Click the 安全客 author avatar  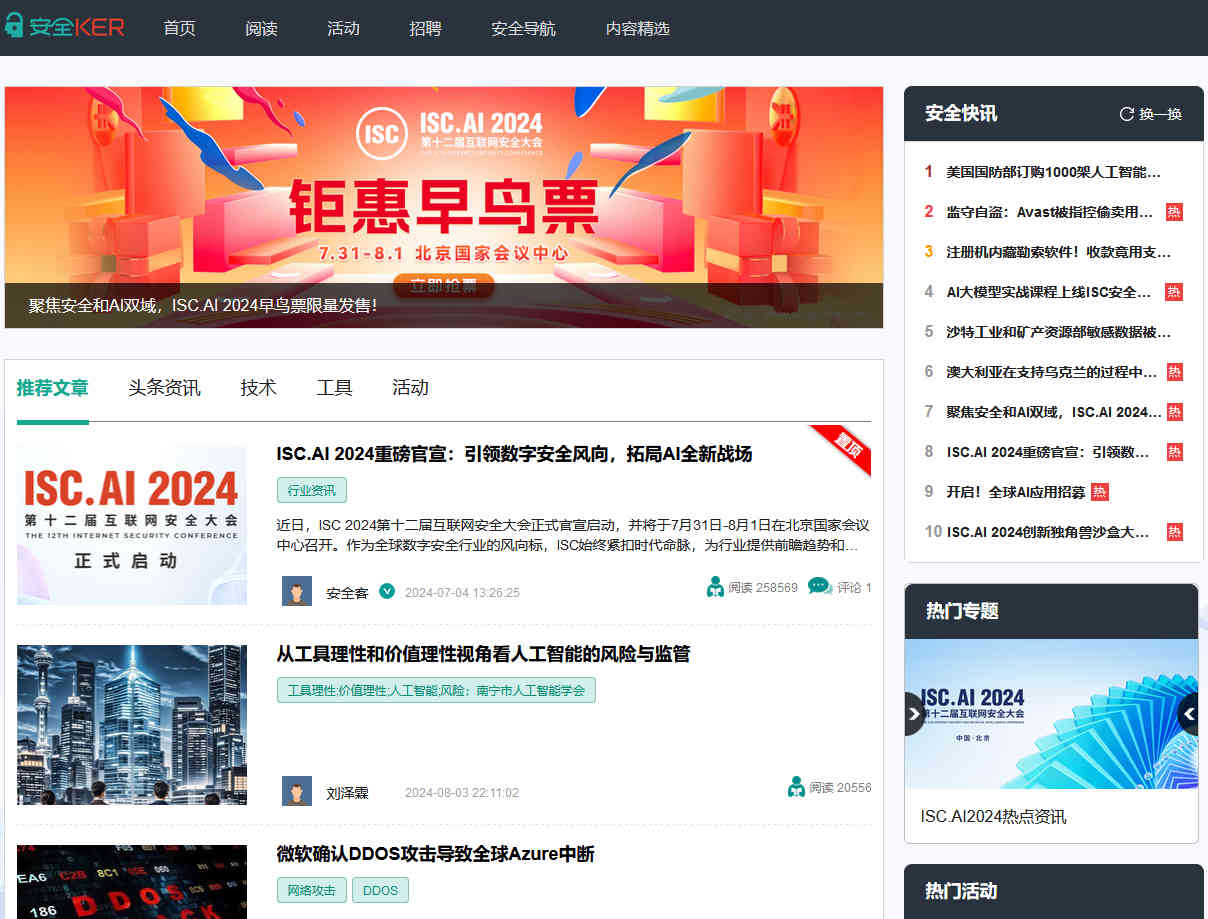[297, 591]
